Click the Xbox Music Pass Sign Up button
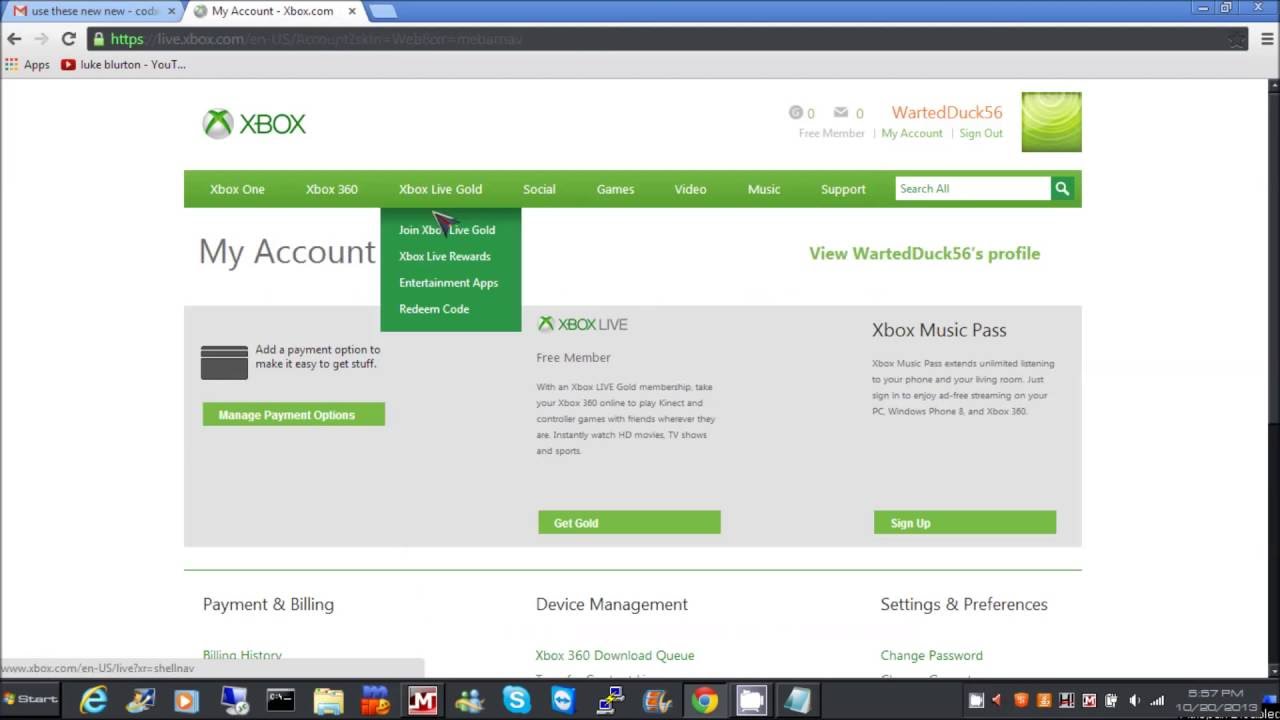The image size is (1280, 720). (x=965, y=522)
